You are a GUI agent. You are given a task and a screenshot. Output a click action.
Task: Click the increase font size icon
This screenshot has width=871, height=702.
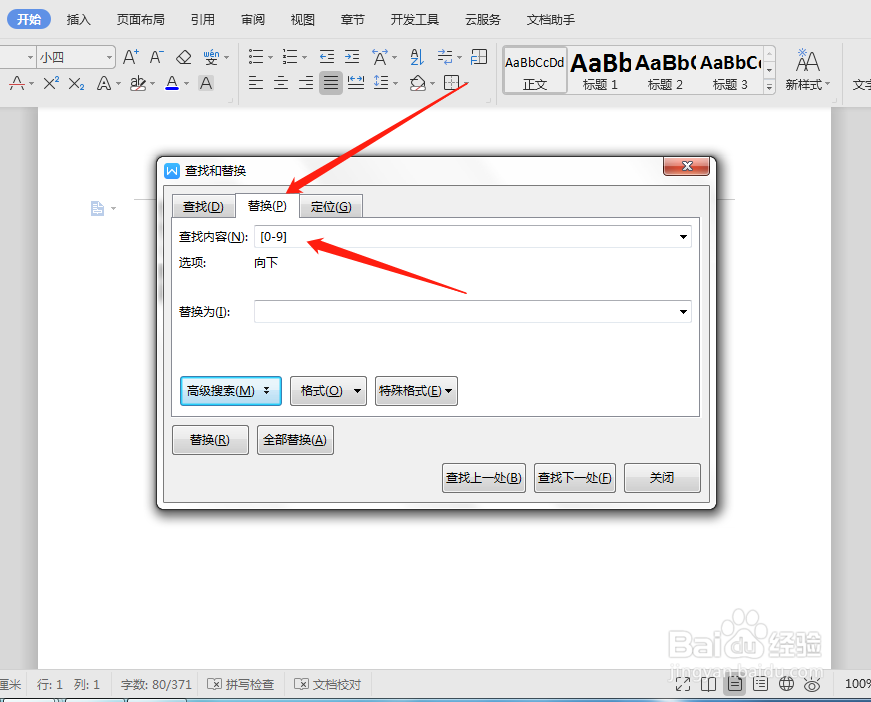[x=131, y=57]
